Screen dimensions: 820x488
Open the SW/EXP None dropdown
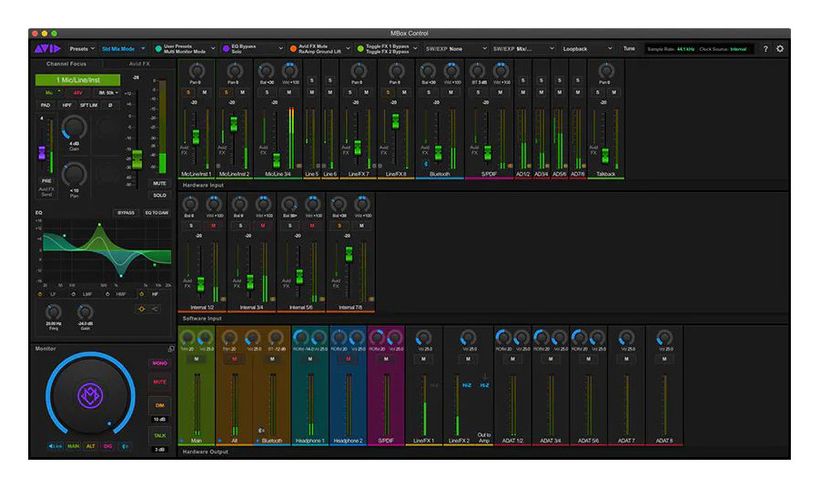coord(456,49)
